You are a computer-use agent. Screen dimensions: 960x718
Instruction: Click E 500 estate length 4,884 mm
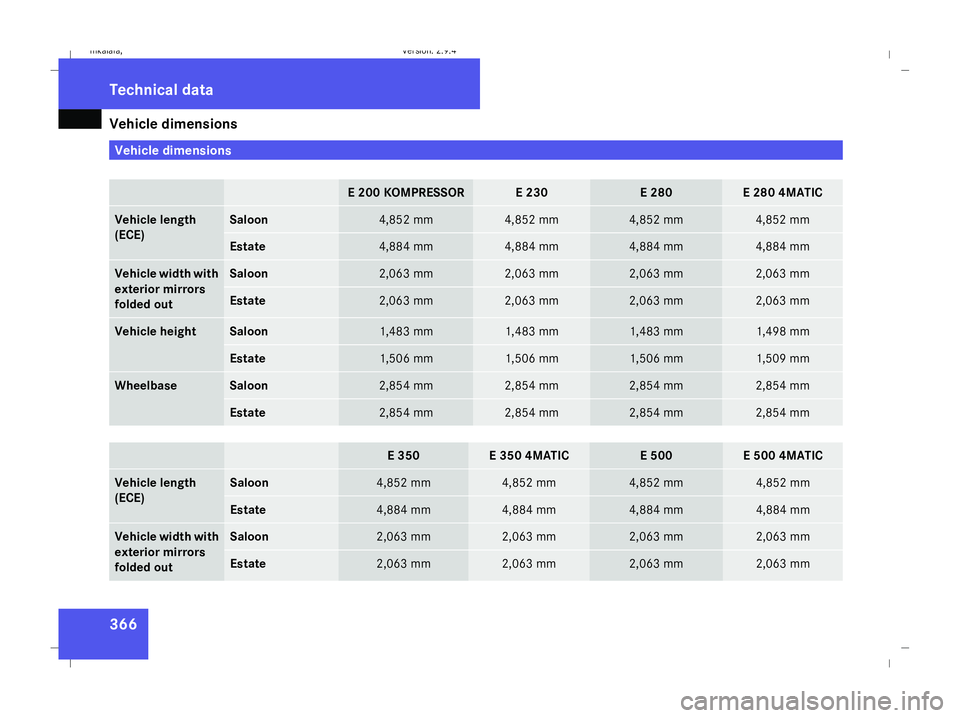tap(656, 509)
